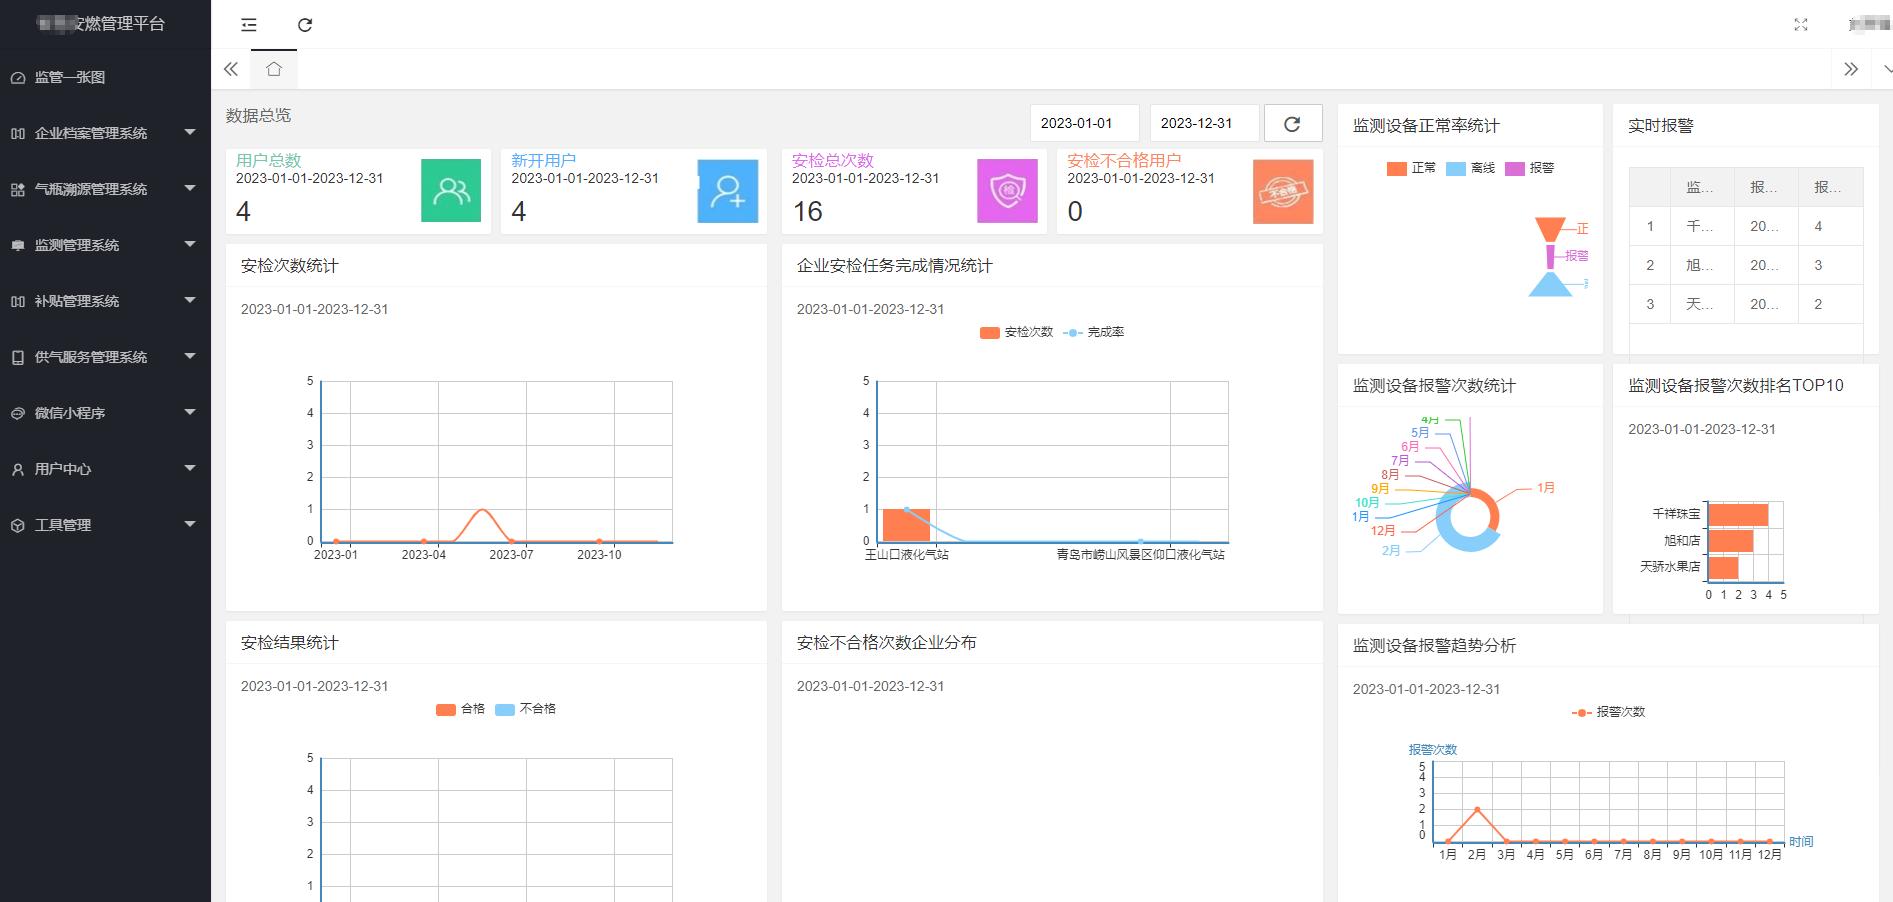Toggle 离线 legend in device status chart
This screenshot has height=902, width=1893.
click(1470, 168)
